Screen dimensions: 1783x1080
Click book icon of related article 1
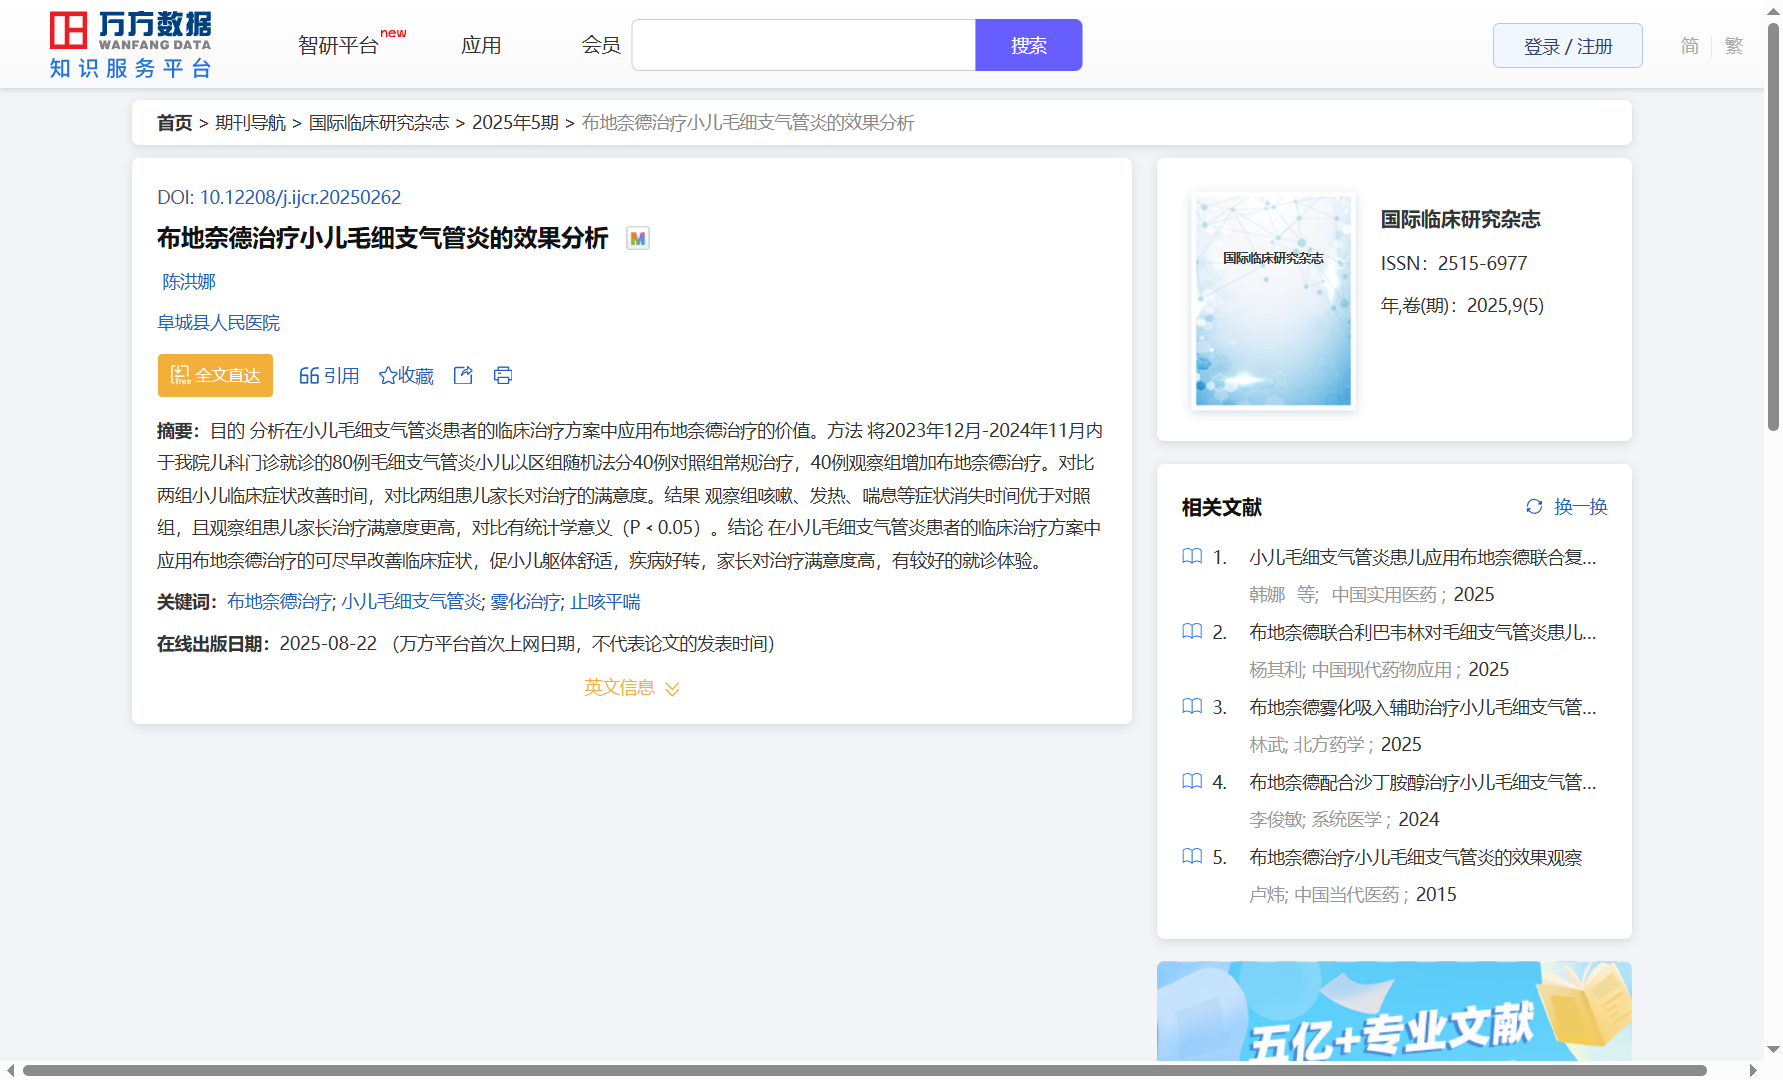(x=1192, y=557)
